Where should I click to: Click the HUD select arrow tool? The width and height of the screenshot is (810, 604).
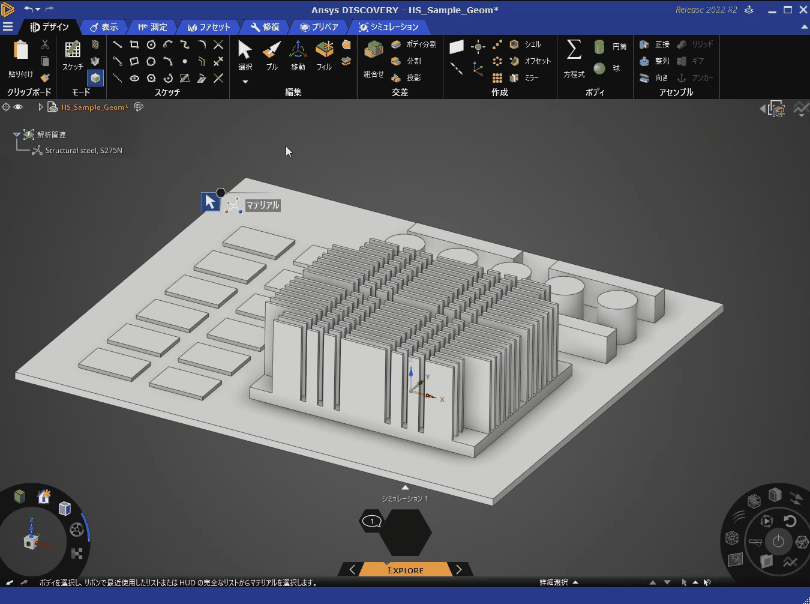click(x=210, y=202)
